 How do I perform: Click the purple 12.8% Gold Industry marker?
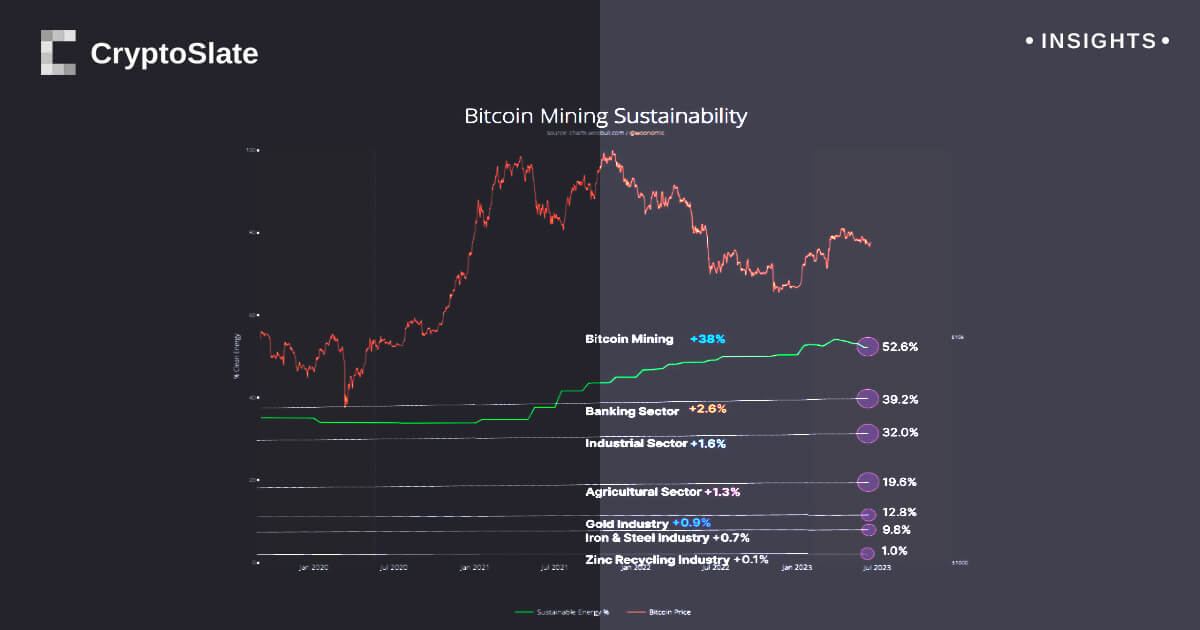tap(868, 514)
